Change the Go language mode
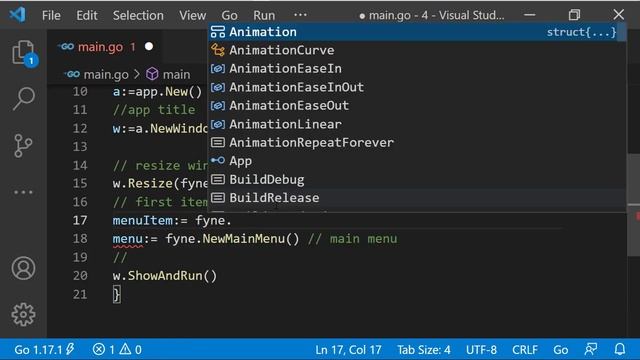The height and width of the screenshot is (360, 640). click(x=560, y=350)
